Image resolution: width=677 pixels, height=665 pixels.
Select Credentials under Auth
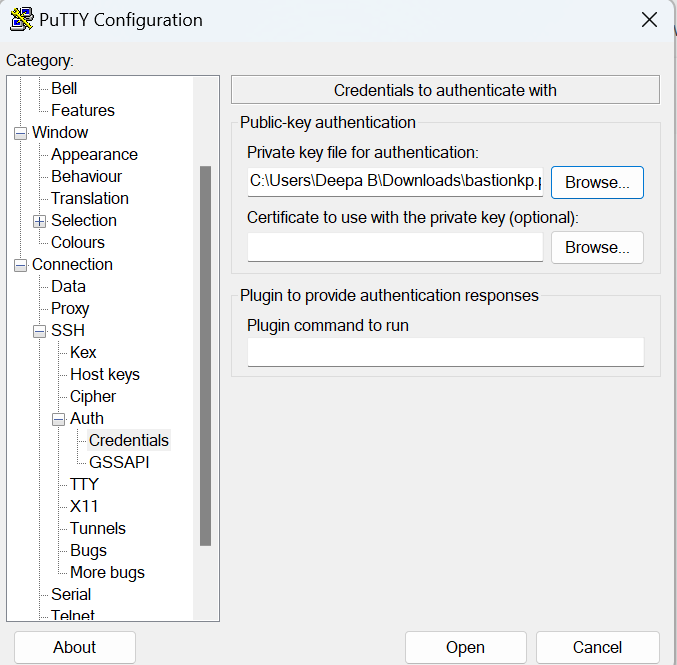(129, 440)
